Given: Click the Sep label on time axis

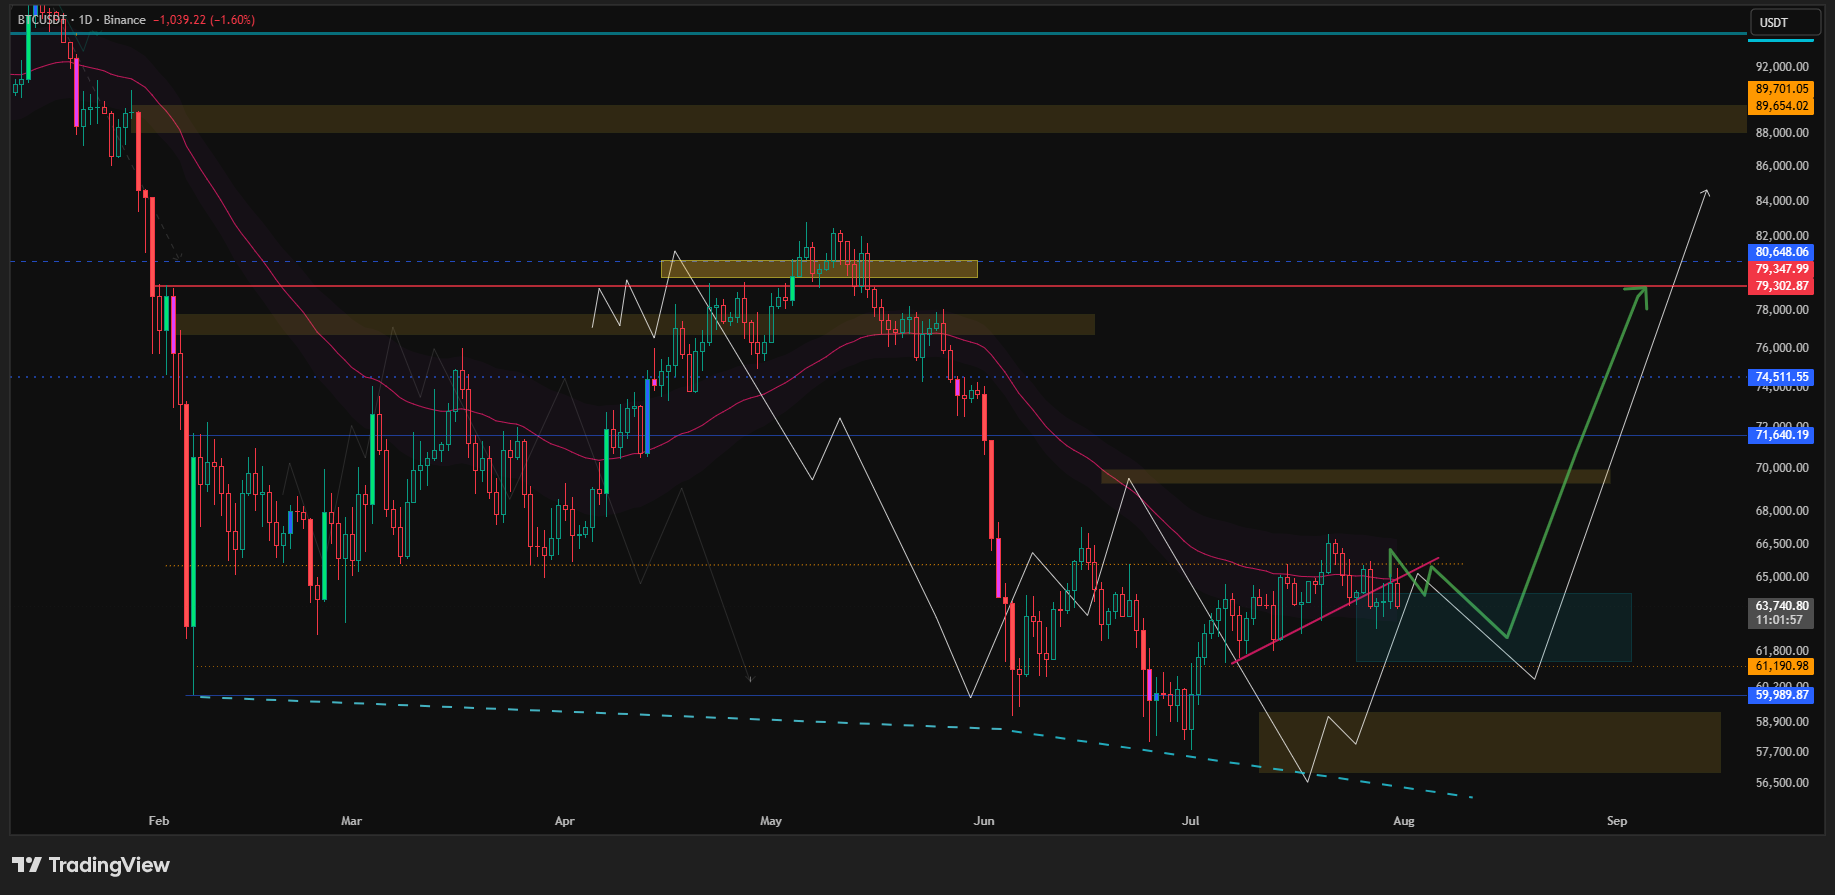Looking at the screenshot, I should click(x=1617, y=821).
